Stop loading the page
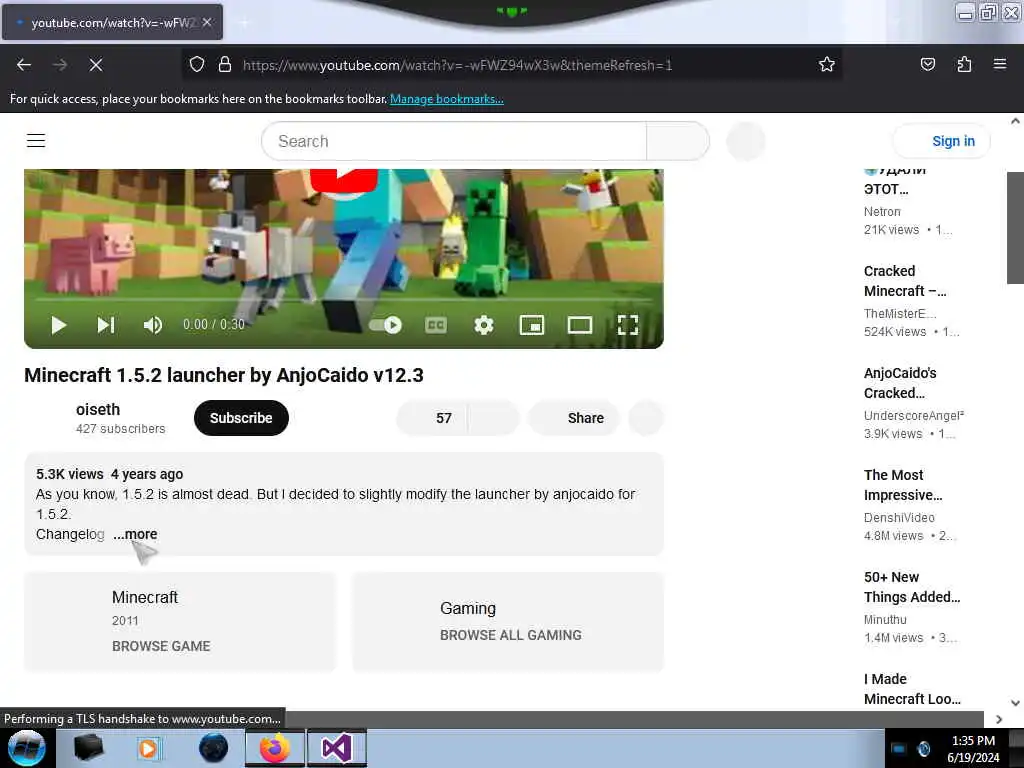 [95, 65]
